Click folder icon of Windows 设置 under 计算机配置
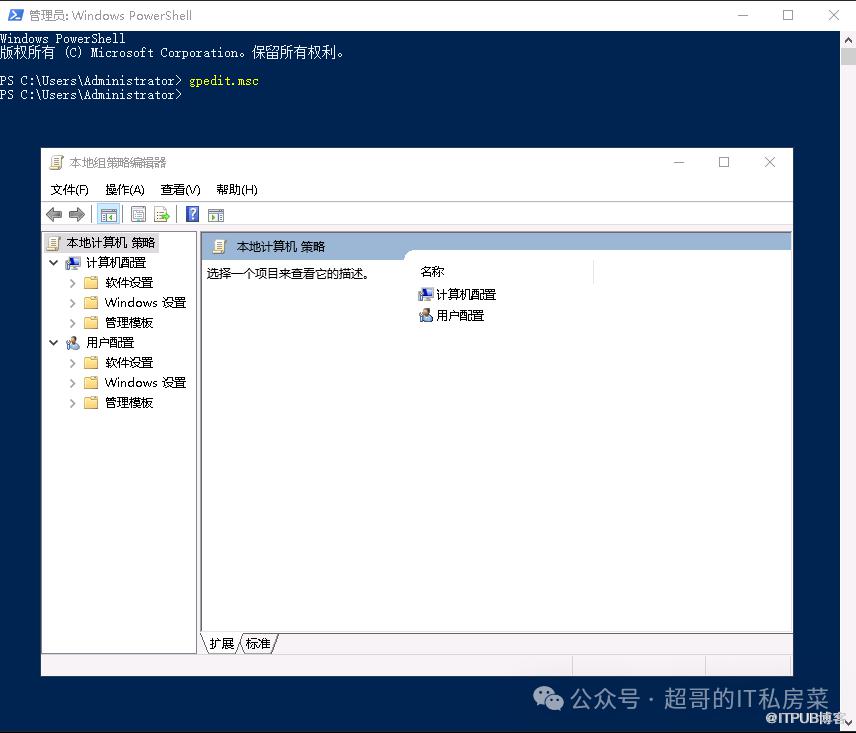The width and height of the screenshot is (856, 733). [91, 302]
